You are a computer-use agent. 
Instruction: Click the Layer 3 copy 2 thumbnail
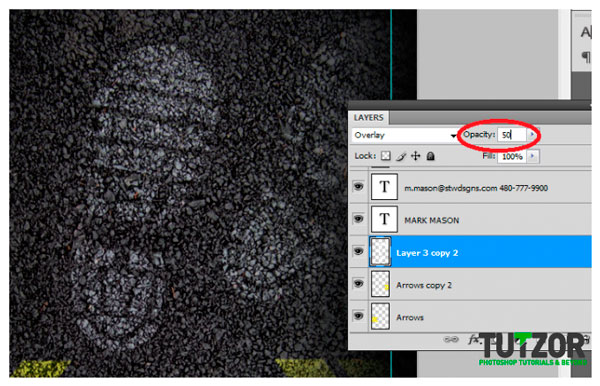point(380,251)
